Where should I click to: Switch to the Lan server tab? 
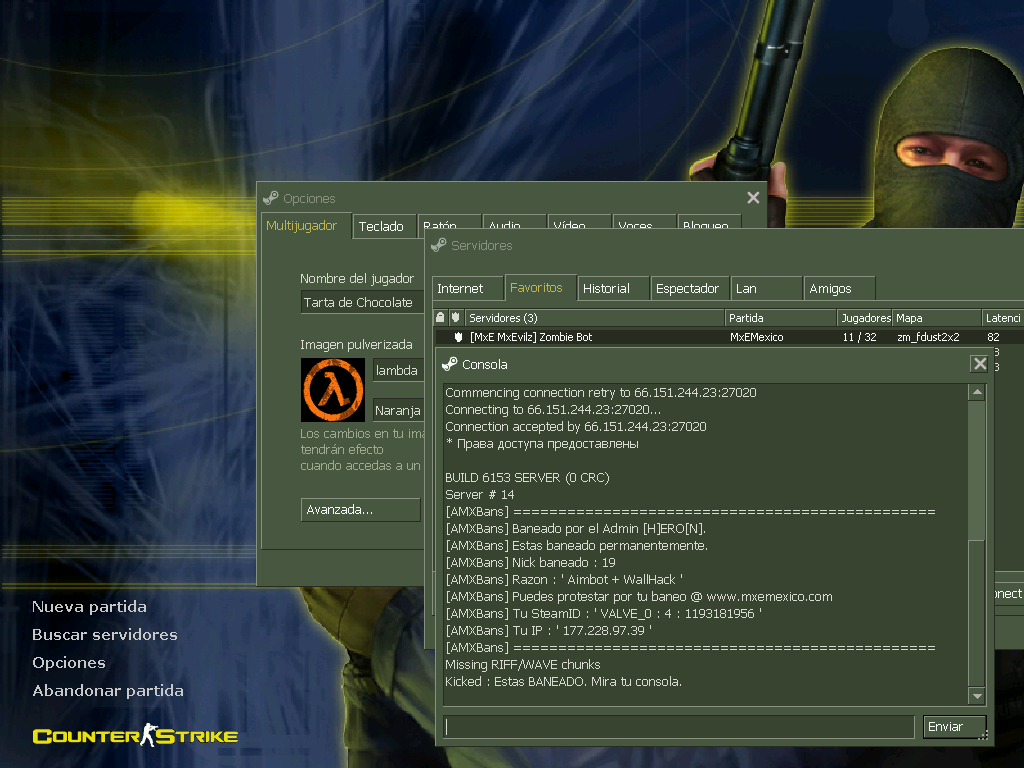tap(766, 289)
